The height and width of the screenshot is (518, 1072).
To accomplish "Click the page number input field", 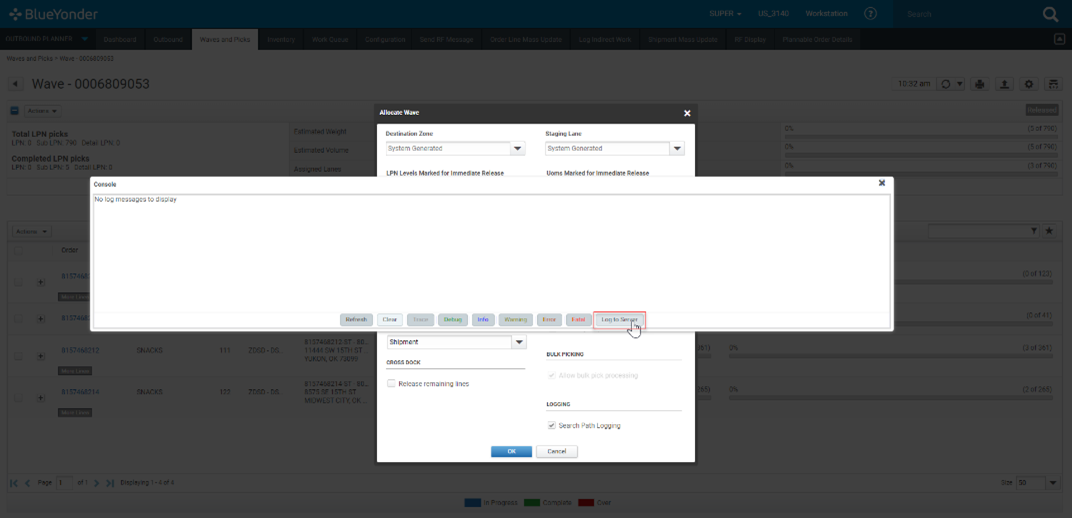I will pos(64,482).
